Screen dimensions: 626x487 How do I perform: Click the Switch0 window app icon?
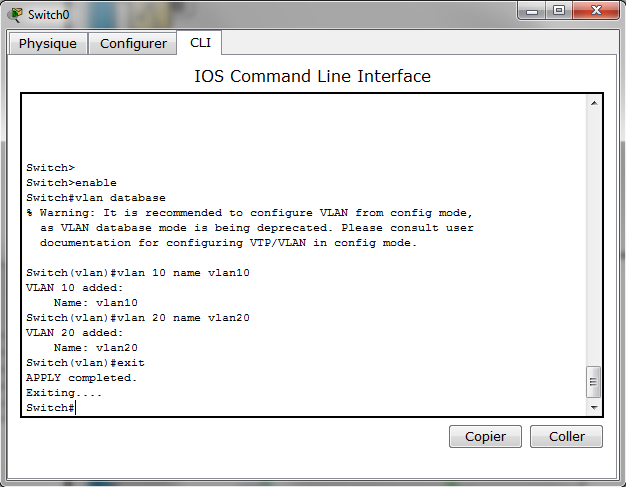[x=15, y=14]
